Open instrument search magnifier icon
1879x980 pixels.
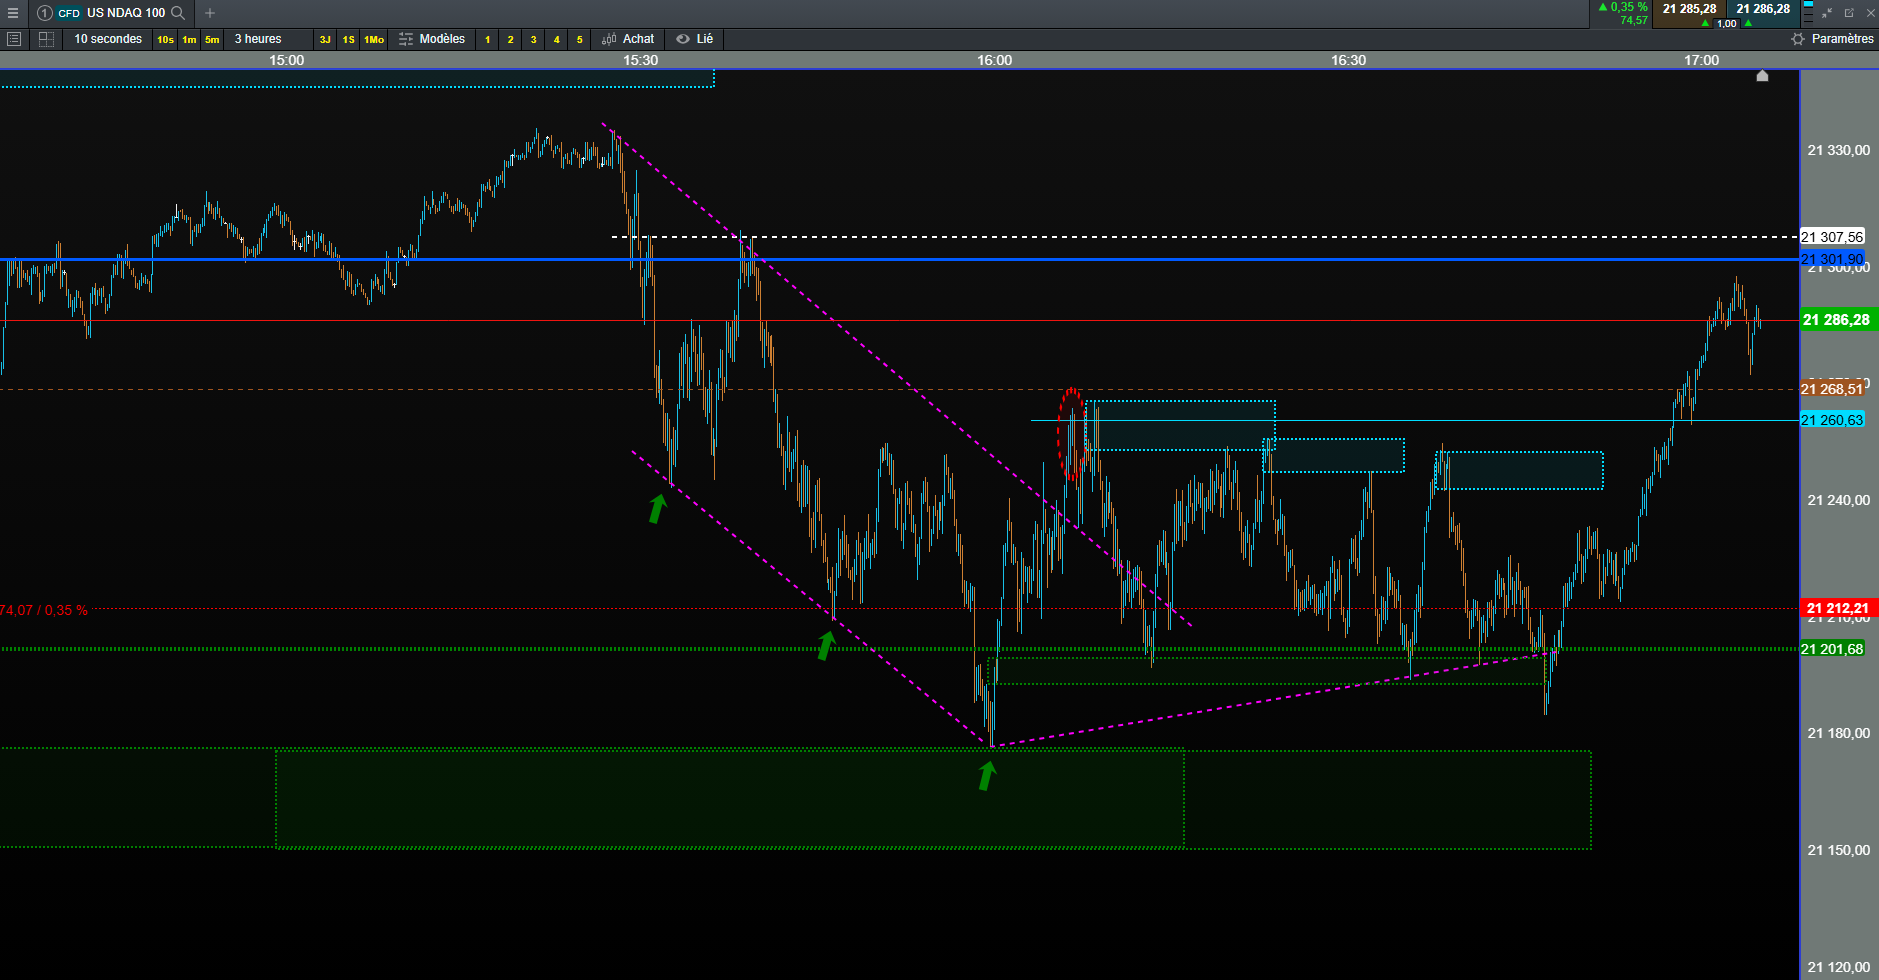[178, 13]
